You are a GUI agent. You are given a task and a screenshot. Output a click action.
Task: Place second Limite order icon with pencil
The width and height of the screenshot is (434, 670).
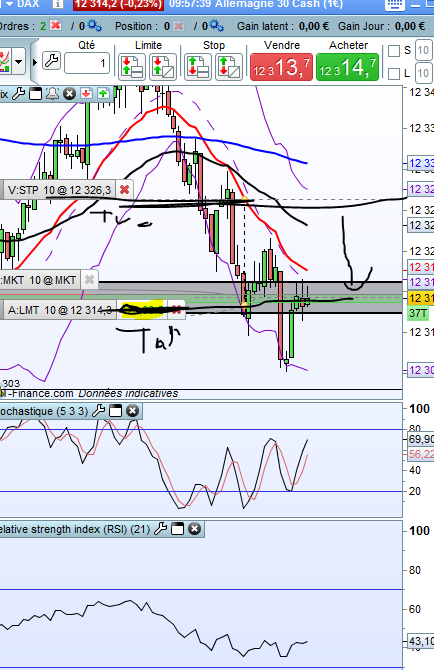point(163,67)
